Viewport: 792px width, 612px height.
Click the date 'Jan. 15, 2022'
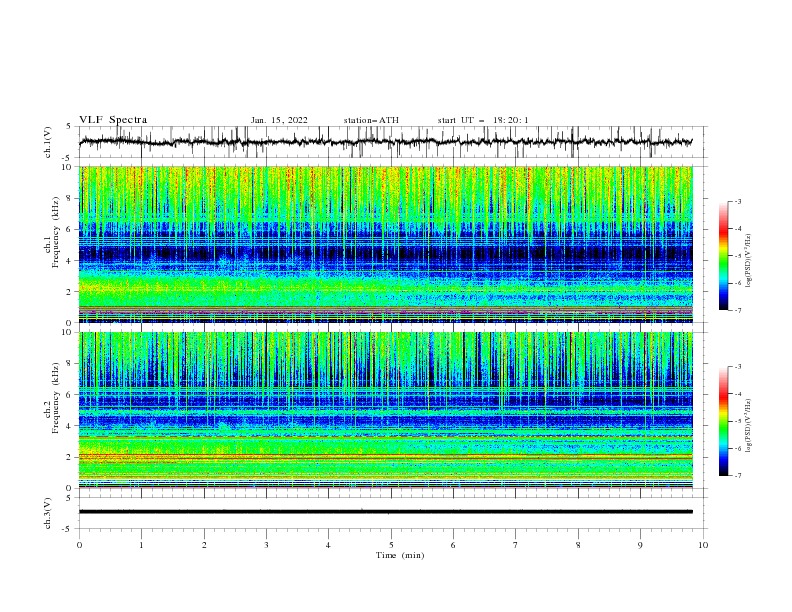(279, 120)
